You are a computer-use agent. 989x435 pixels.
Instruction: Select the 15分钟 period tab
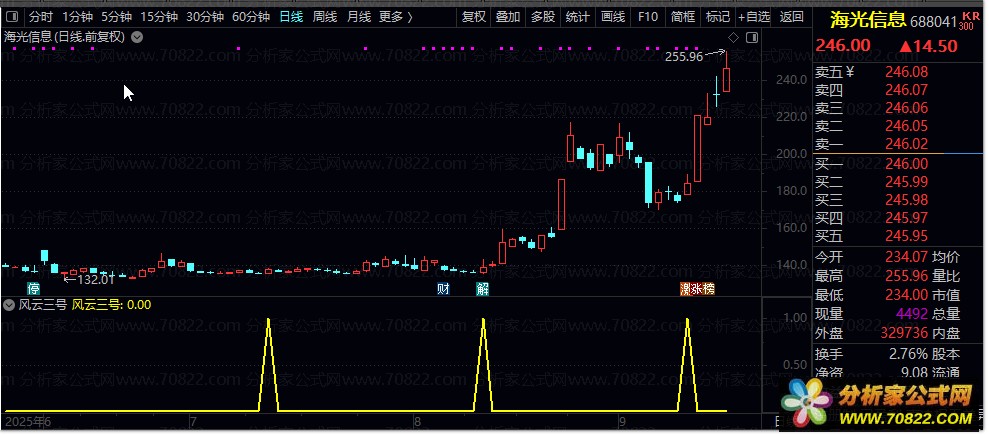click(159, 17)
